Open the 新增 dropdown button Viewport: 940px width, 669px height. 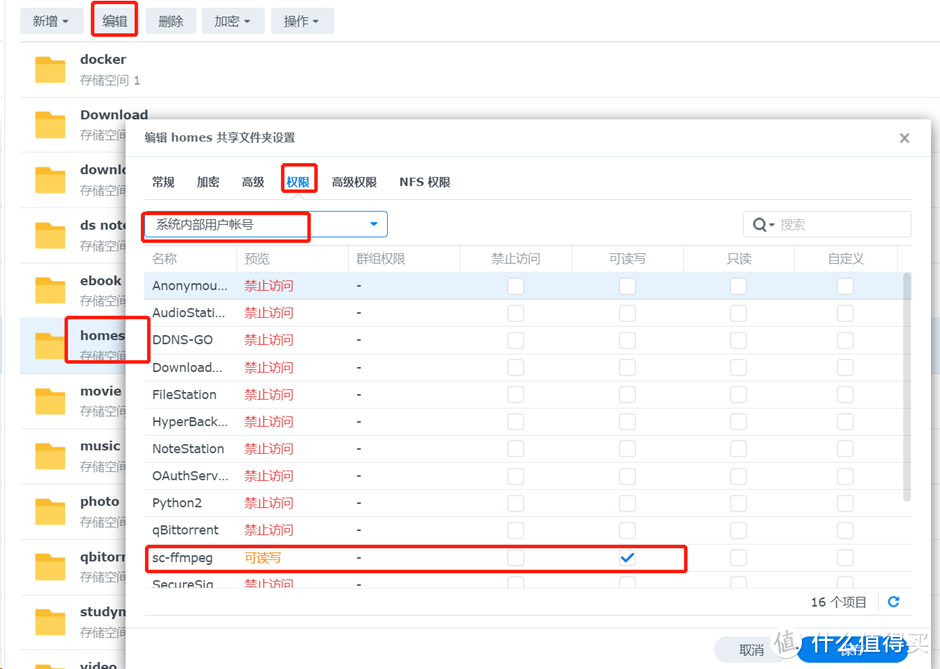(x=51, y=22)
